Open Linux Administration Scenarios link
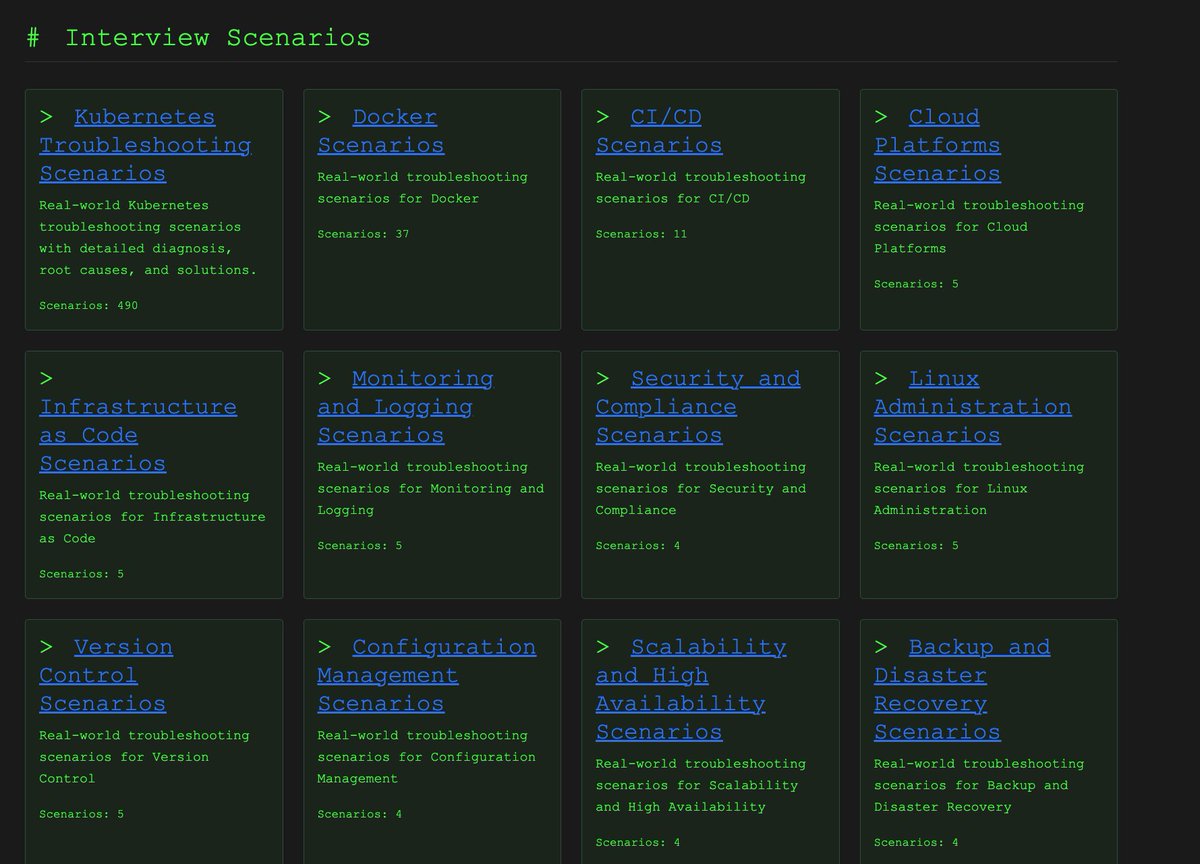The height and width of the screenshot is (864, 1200). (973, 407)
